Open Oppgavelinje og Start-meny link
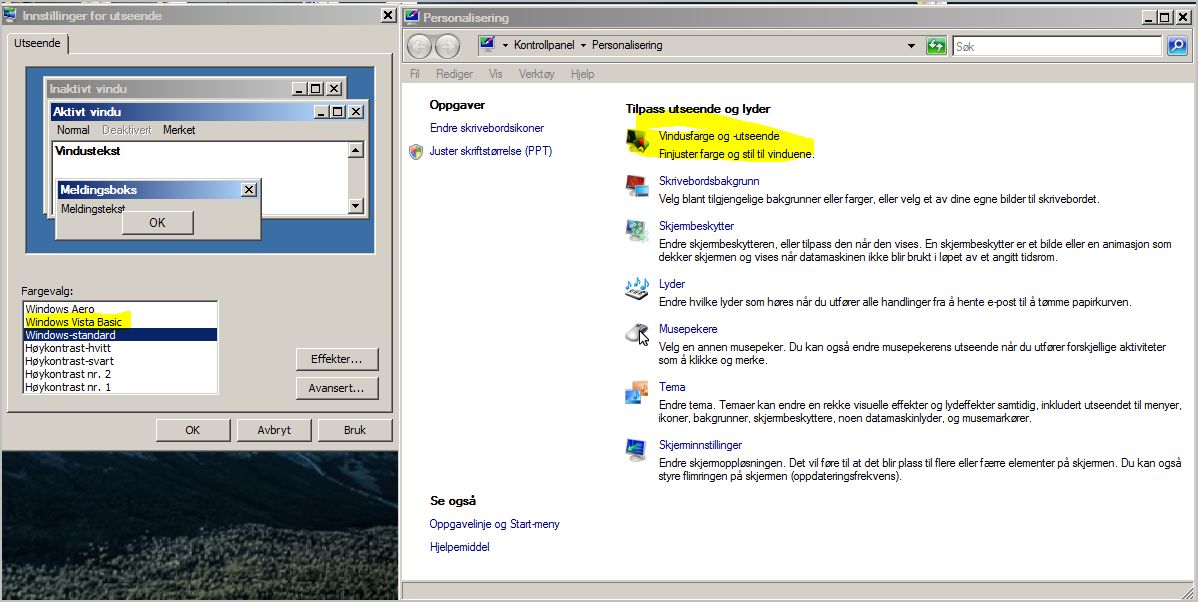The image size is (1198, 602). coord(494,524)
